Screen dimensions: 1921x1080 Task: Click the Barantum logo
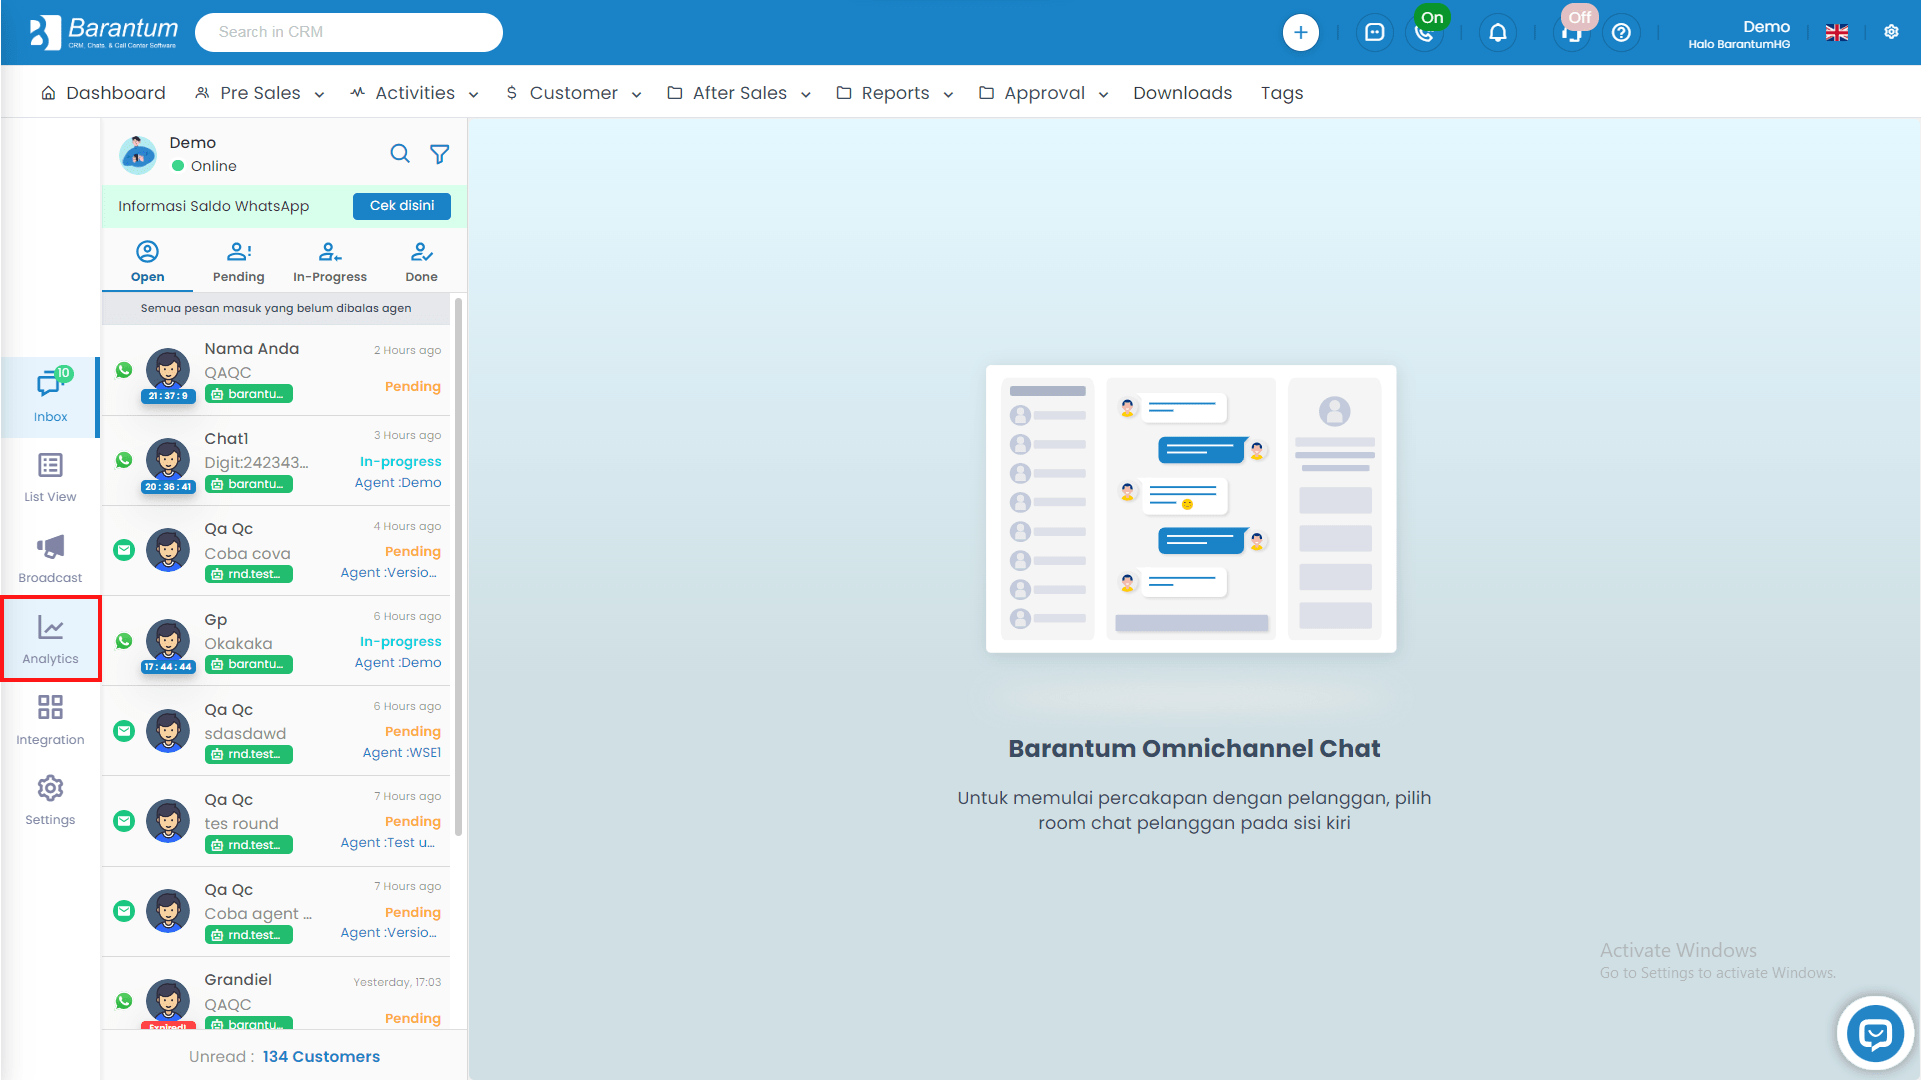[104, 32]
